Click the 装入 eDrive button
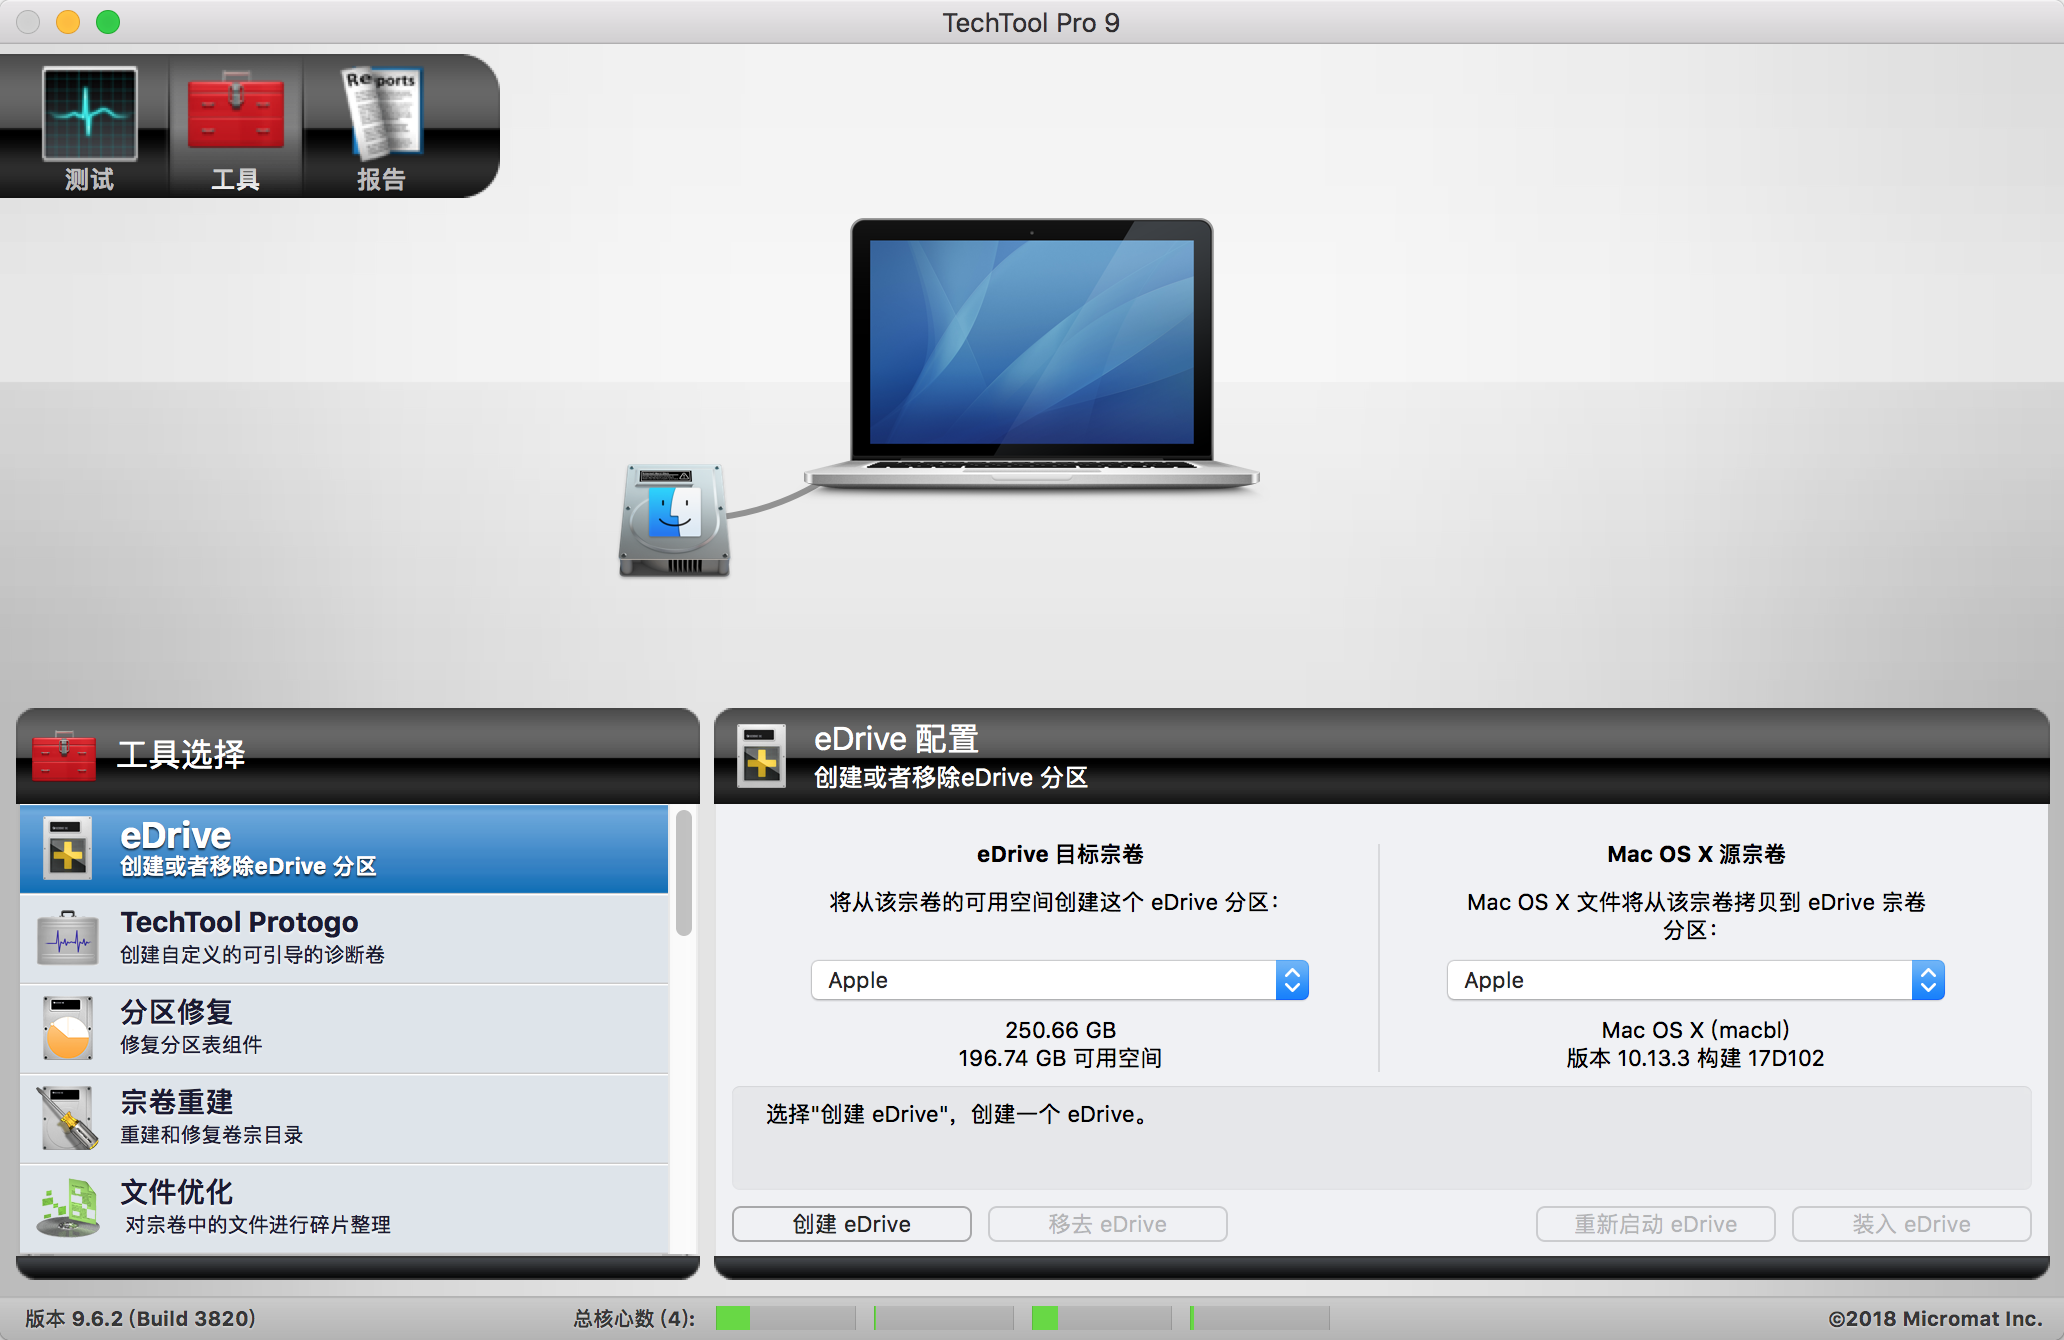This screenshot has height=1340, width=2064. (x=1911, y=1224)
